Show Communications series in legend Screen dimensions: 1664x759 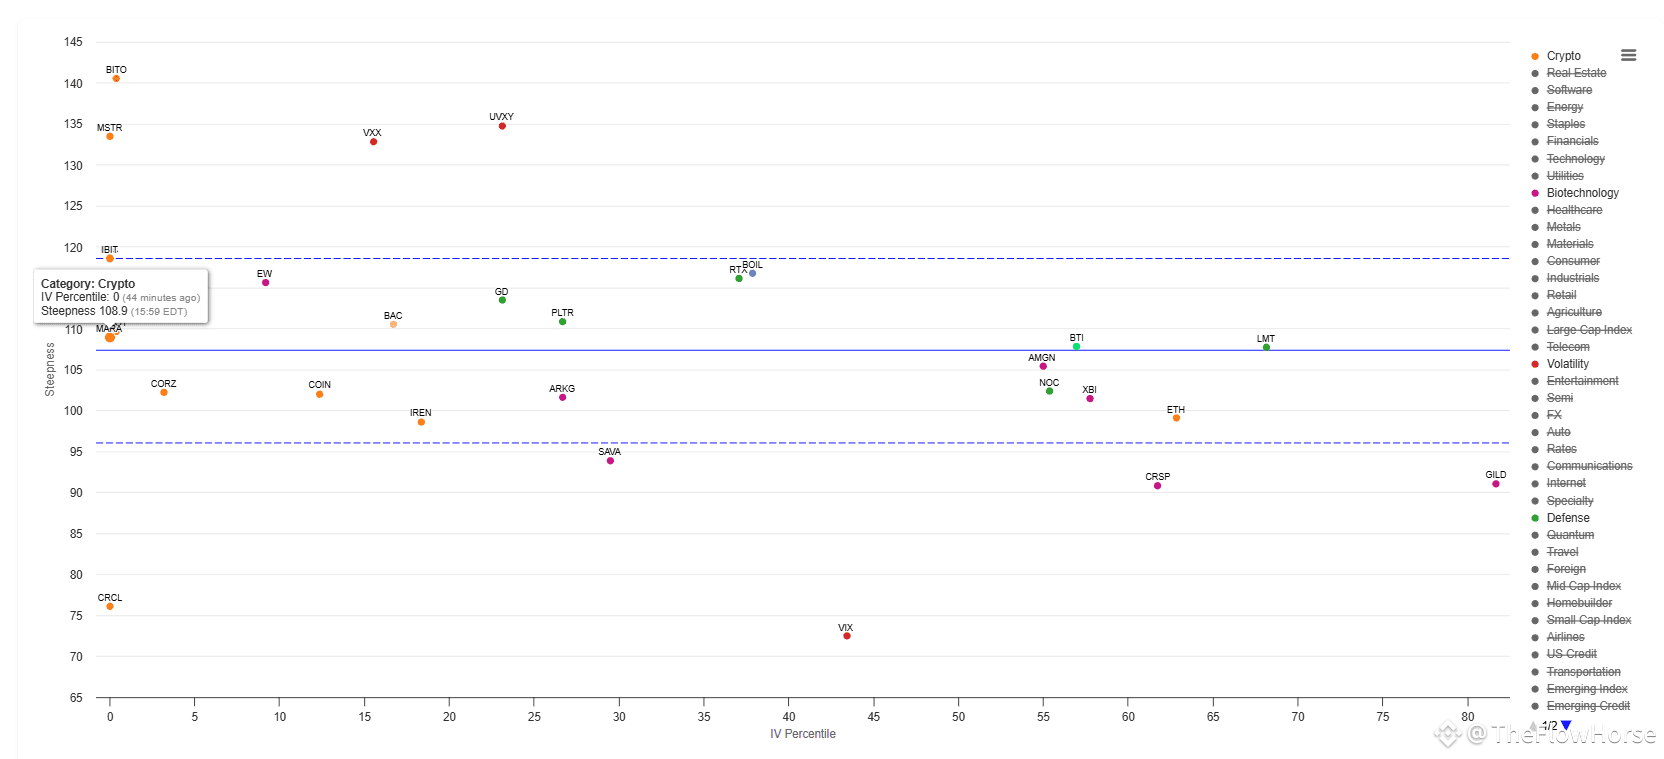coord(1589,466)
